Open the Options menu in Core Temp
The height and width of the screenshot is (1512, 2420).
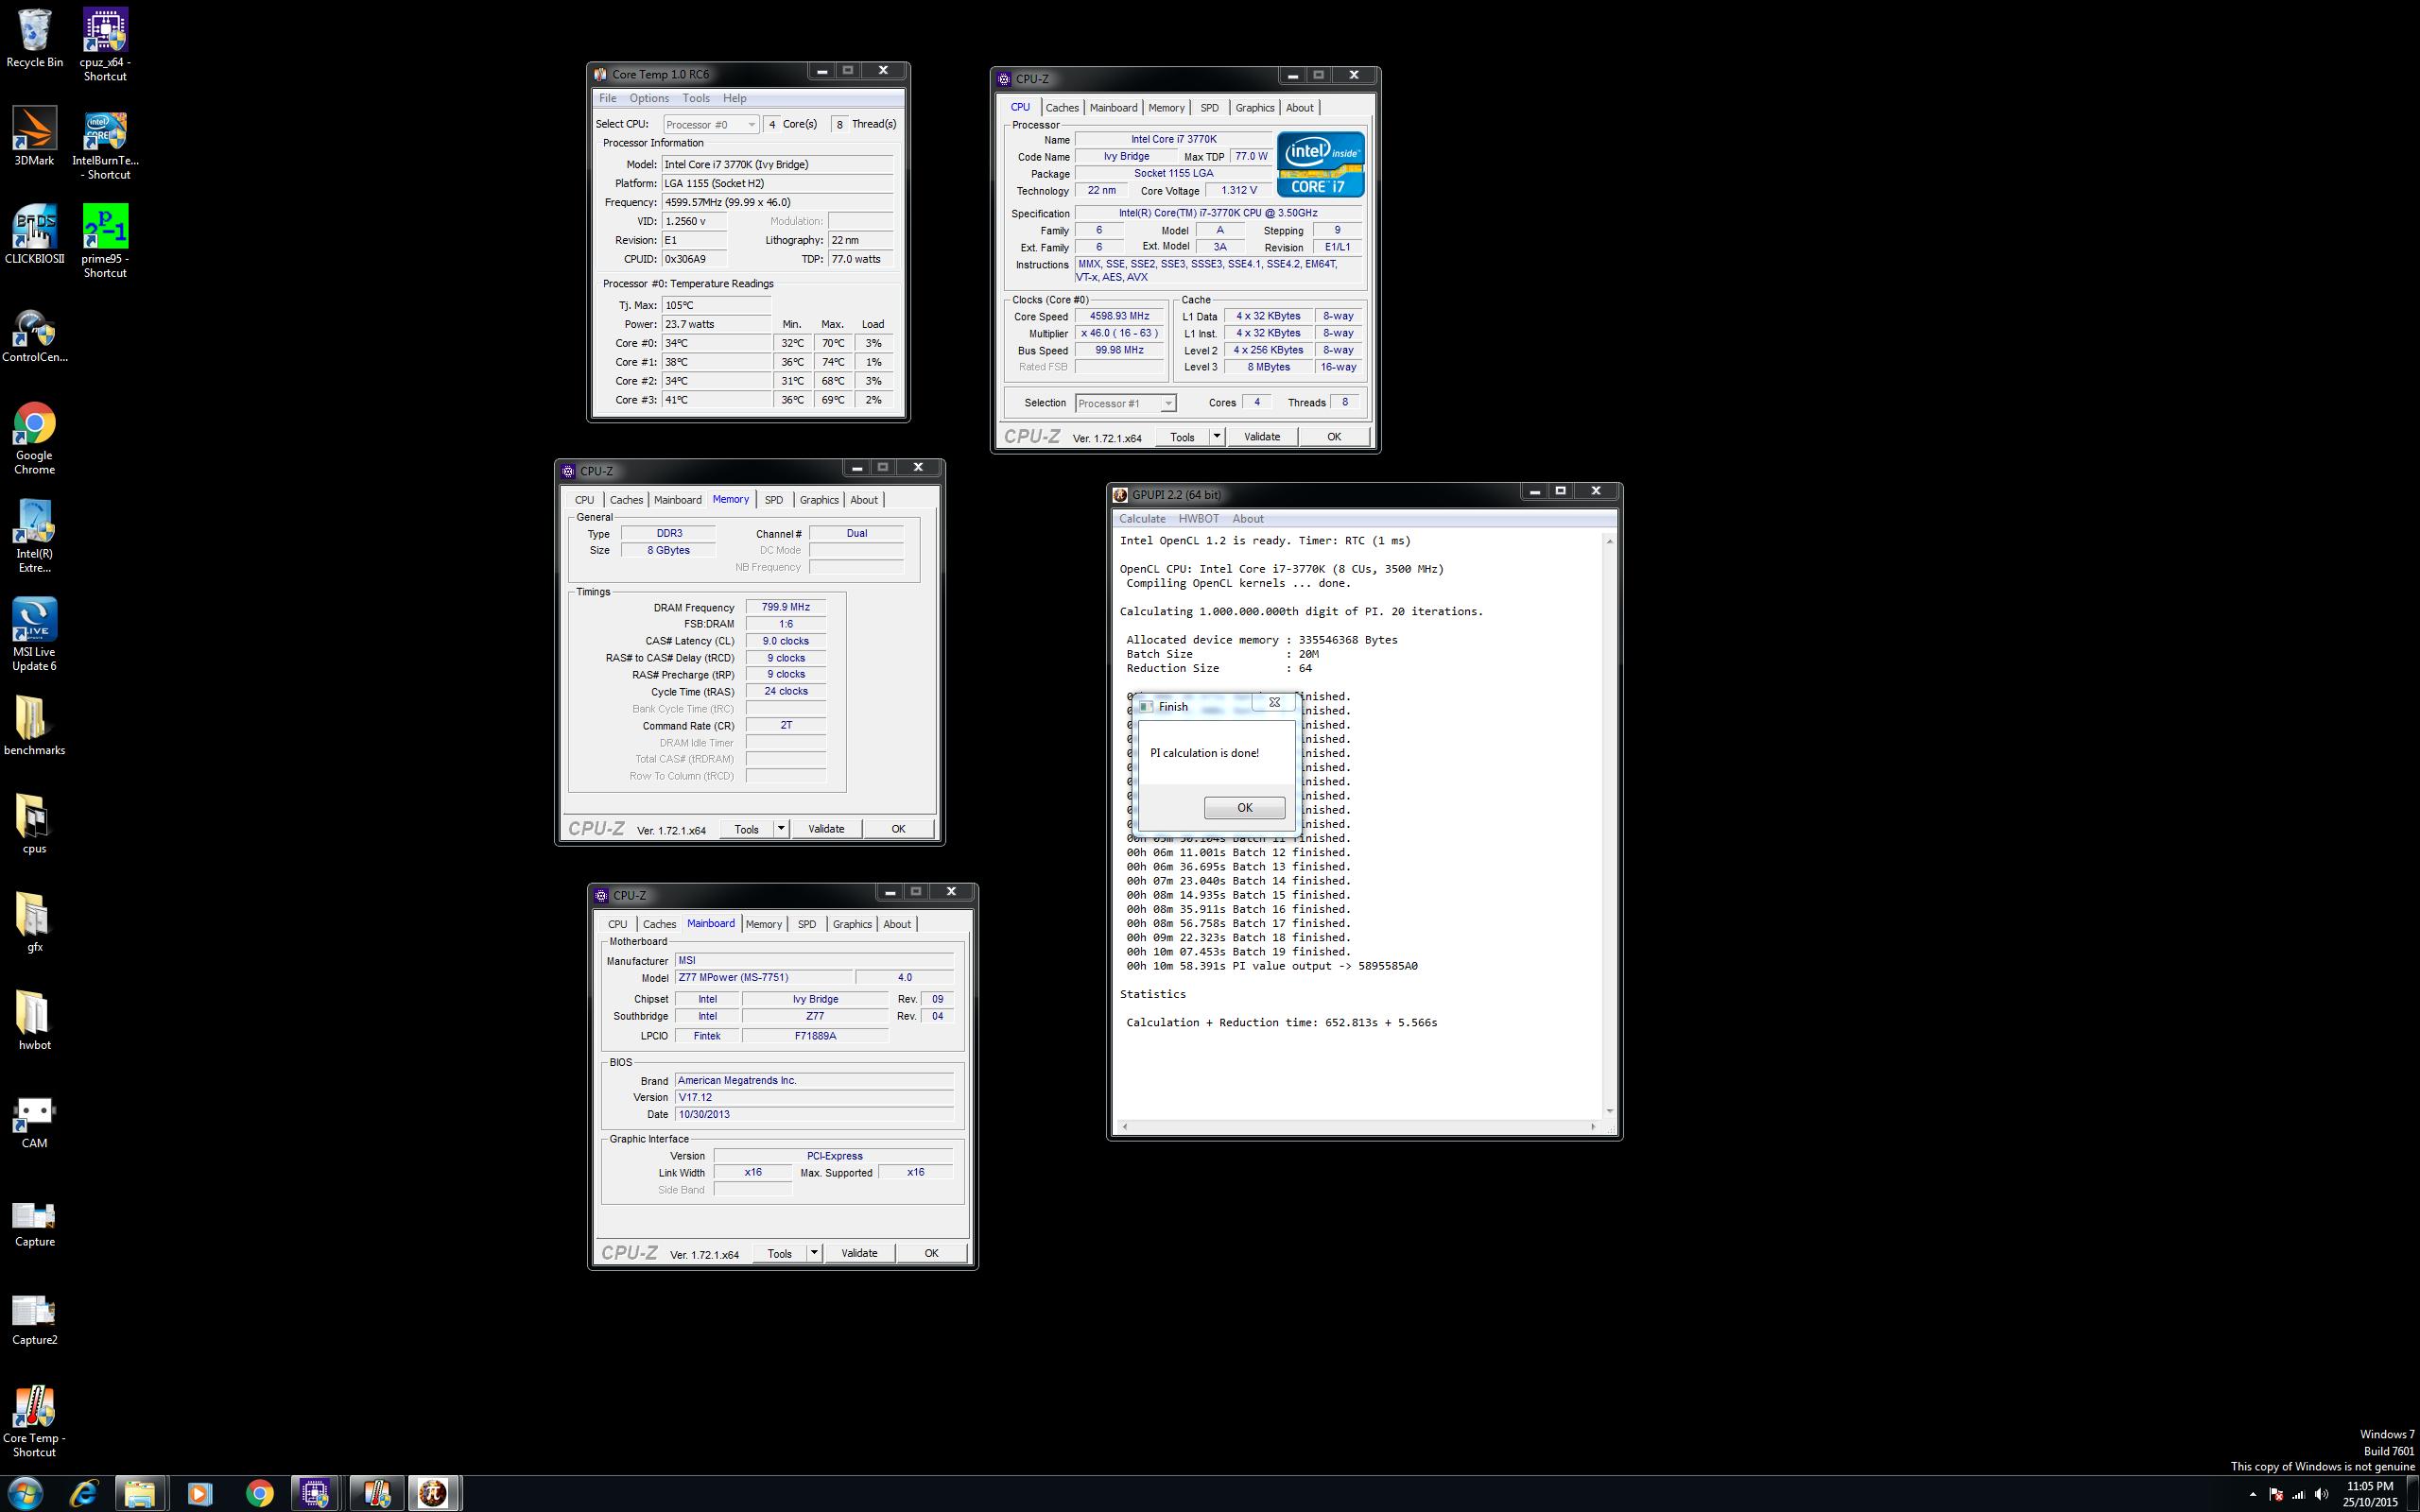point(649,98)
